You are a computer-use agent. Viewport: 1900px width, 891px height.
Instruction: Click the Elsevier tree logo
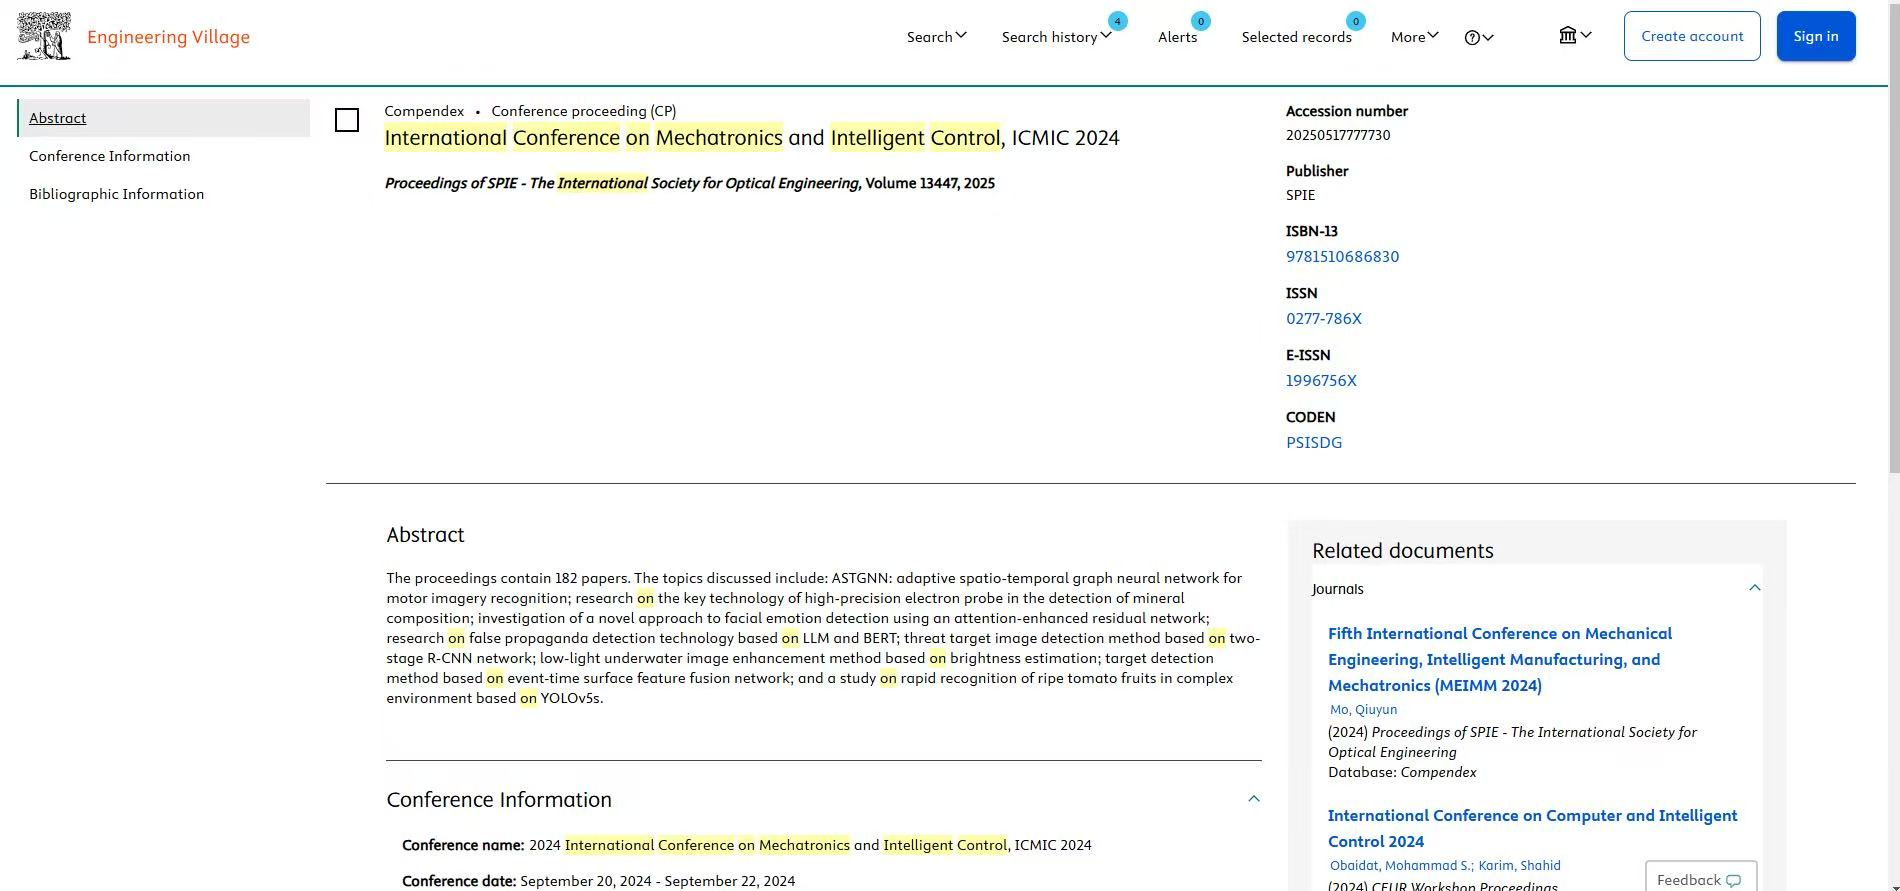coord(44,36)
